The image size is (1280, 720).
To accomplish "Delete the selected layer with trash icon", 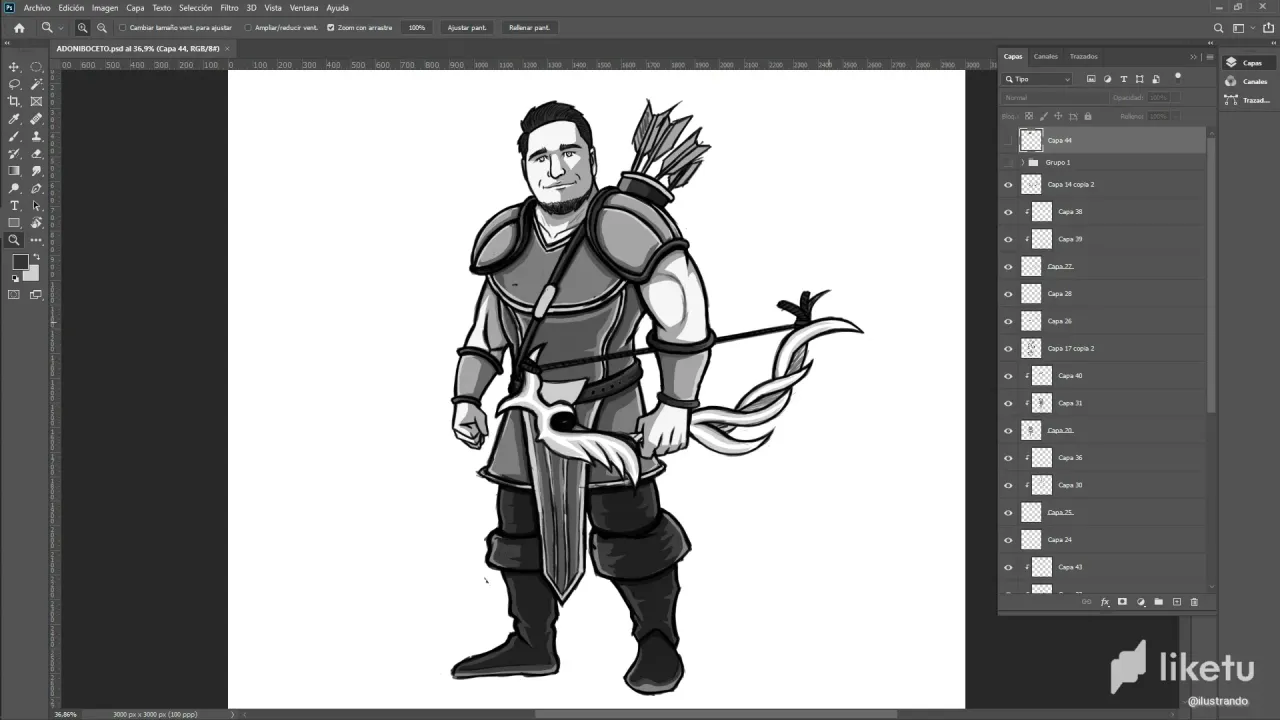I will tap(1194, 602).
